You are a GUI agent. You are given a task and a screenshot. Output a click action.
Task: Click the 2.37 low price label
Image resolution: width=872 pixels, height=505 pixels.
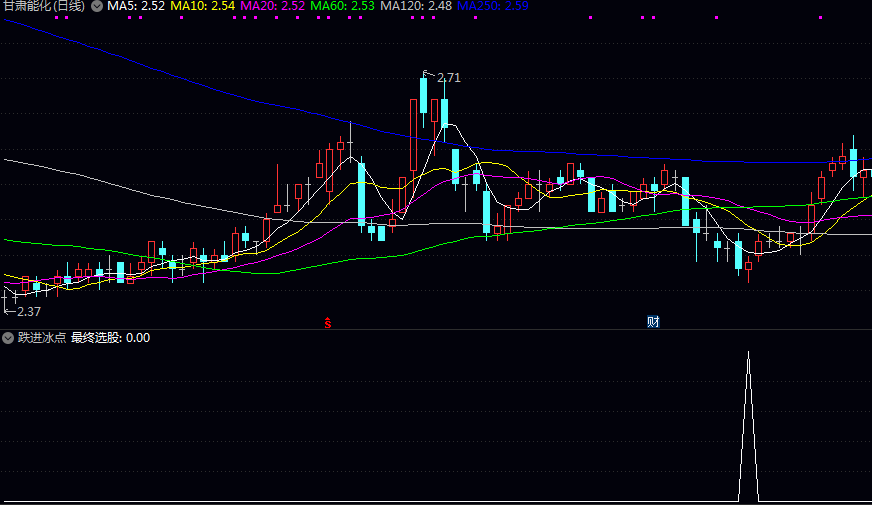pyautogui.click(x=27, y=311)
